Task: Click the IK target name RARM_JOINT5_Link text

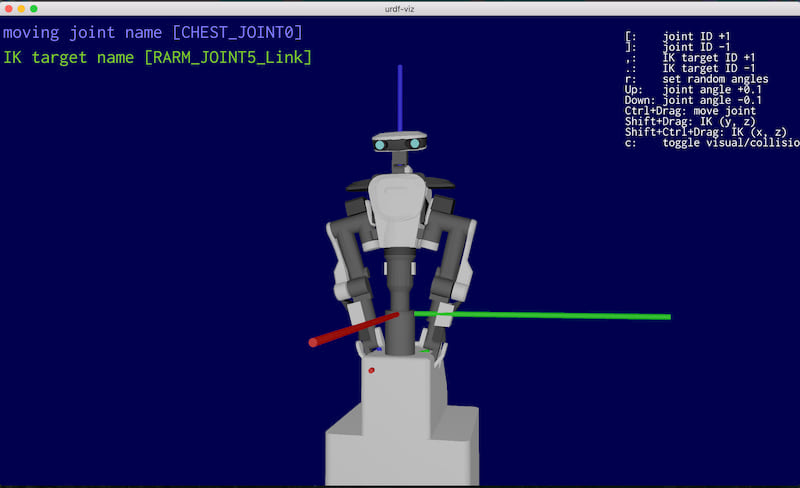Action: pyautogui.click(x=157, y=57)
